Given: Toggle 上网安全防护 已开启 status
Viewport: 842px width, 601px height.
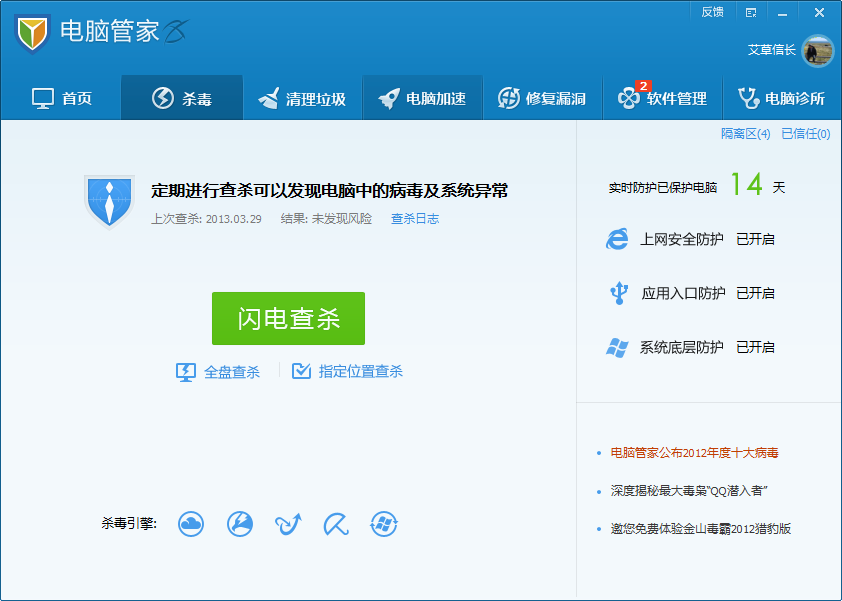Looking at the screenshot, I should click(x=755, y=239).
